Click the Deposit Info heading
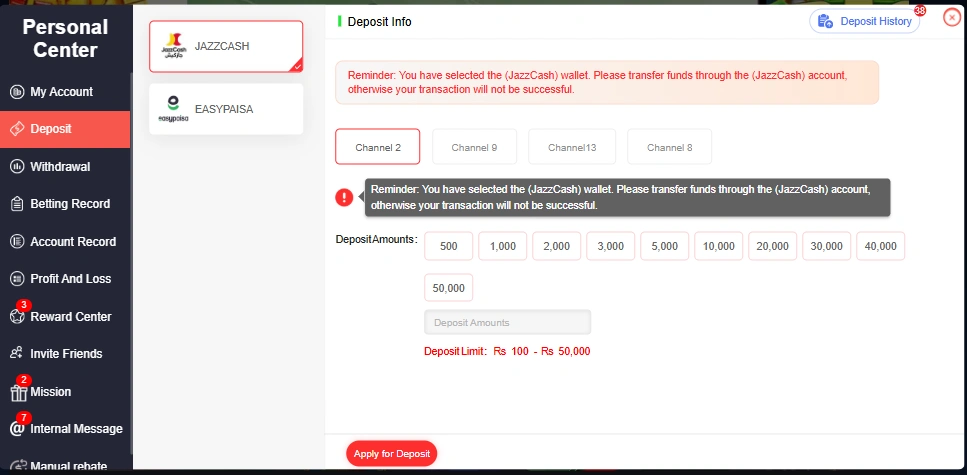 379,22
